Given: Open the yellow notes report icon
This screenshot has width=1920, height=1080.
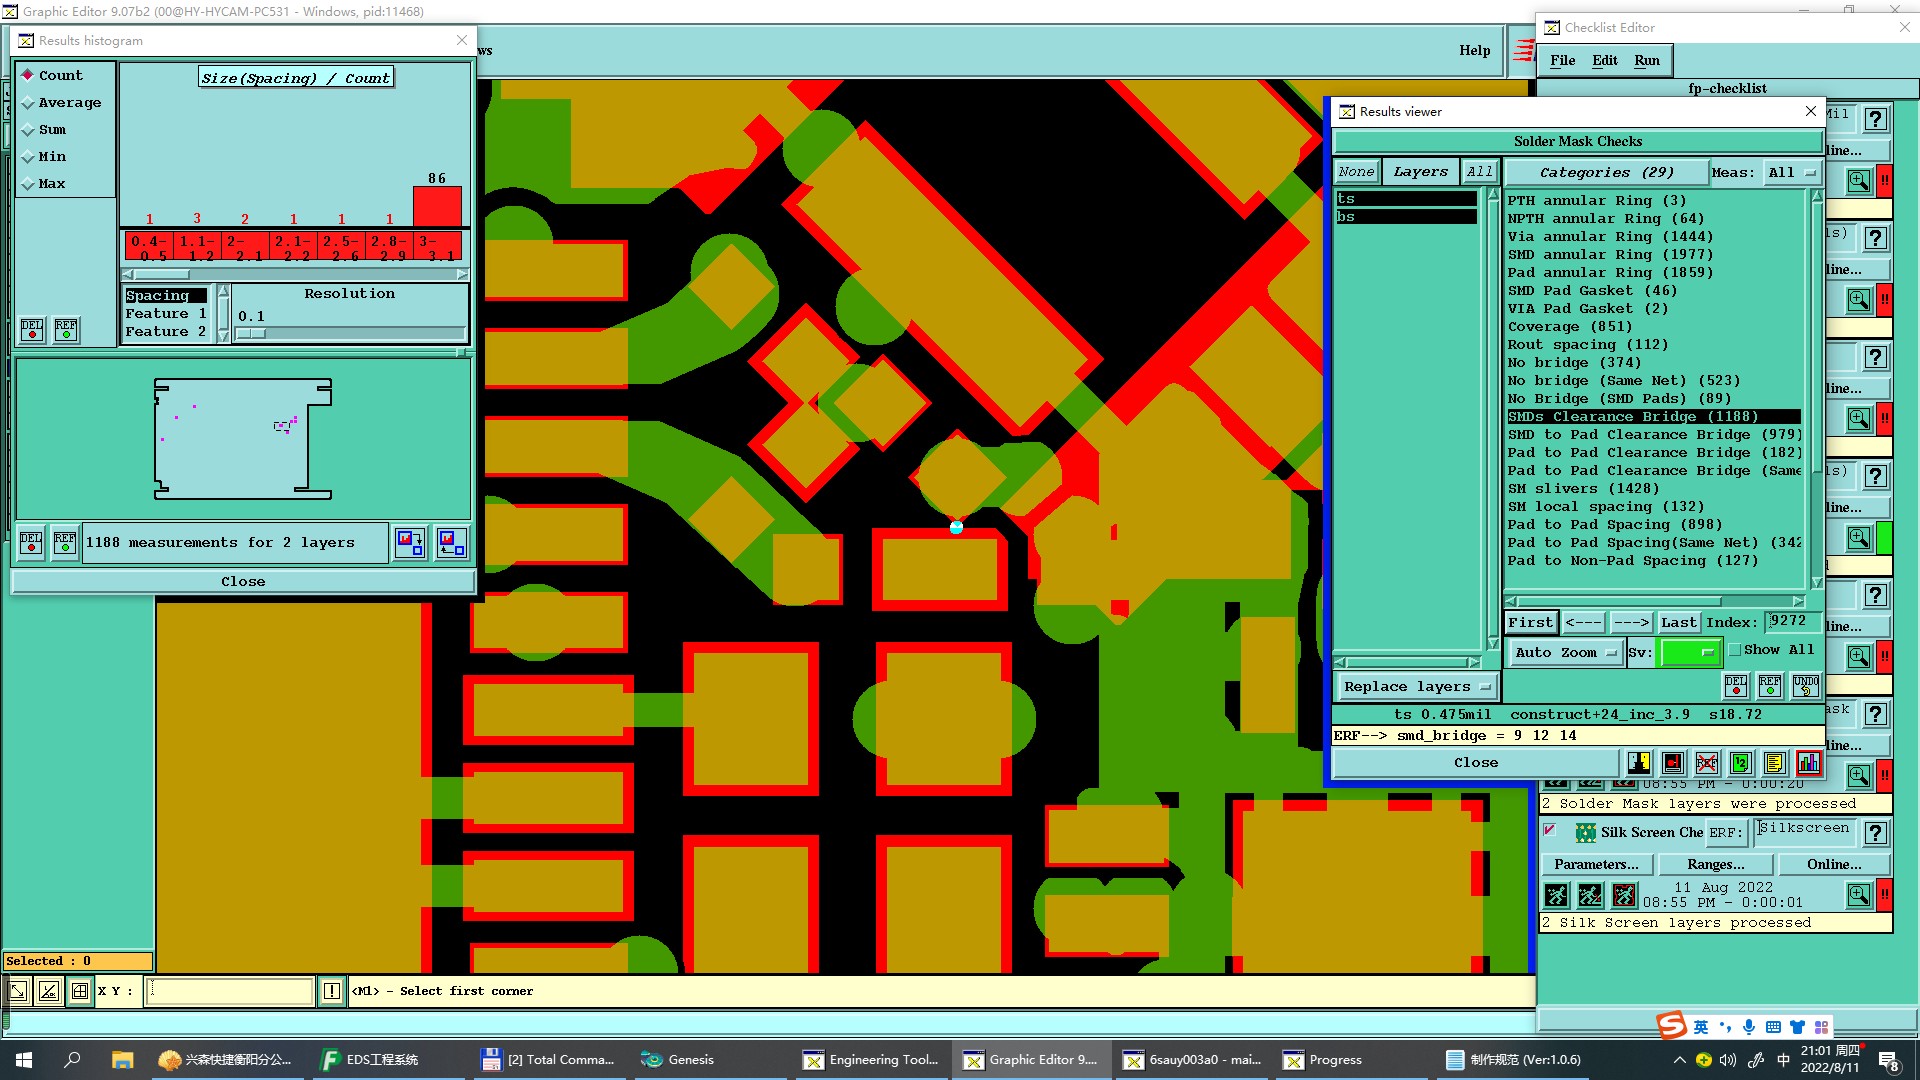Looking at the screenshot, I should (1774, 764).
